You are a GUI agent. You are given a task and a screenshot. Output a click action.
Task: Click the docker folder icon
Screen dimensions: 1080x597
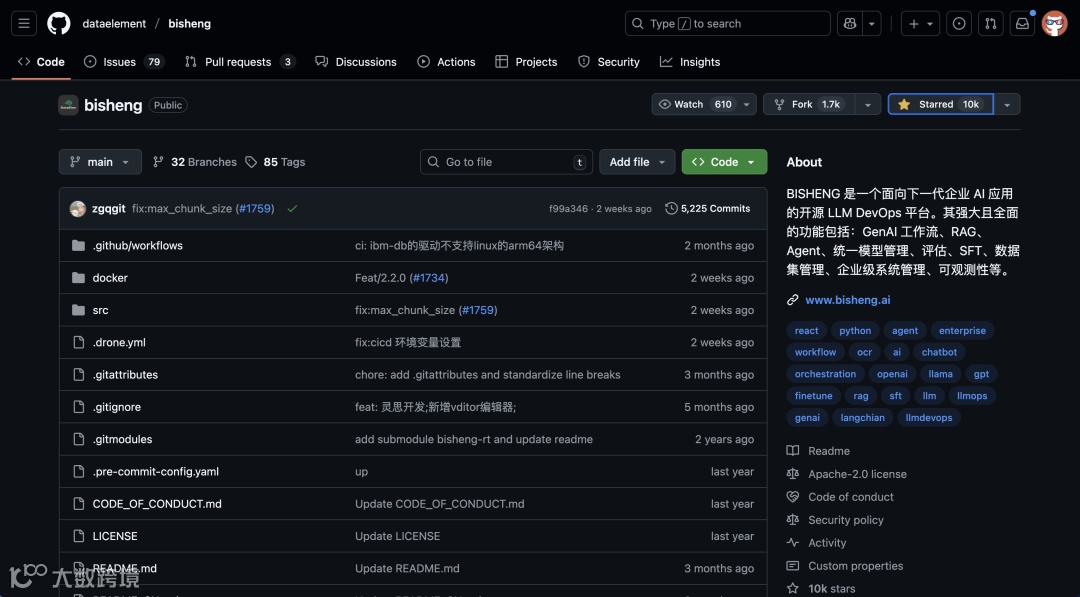(79, 278)
